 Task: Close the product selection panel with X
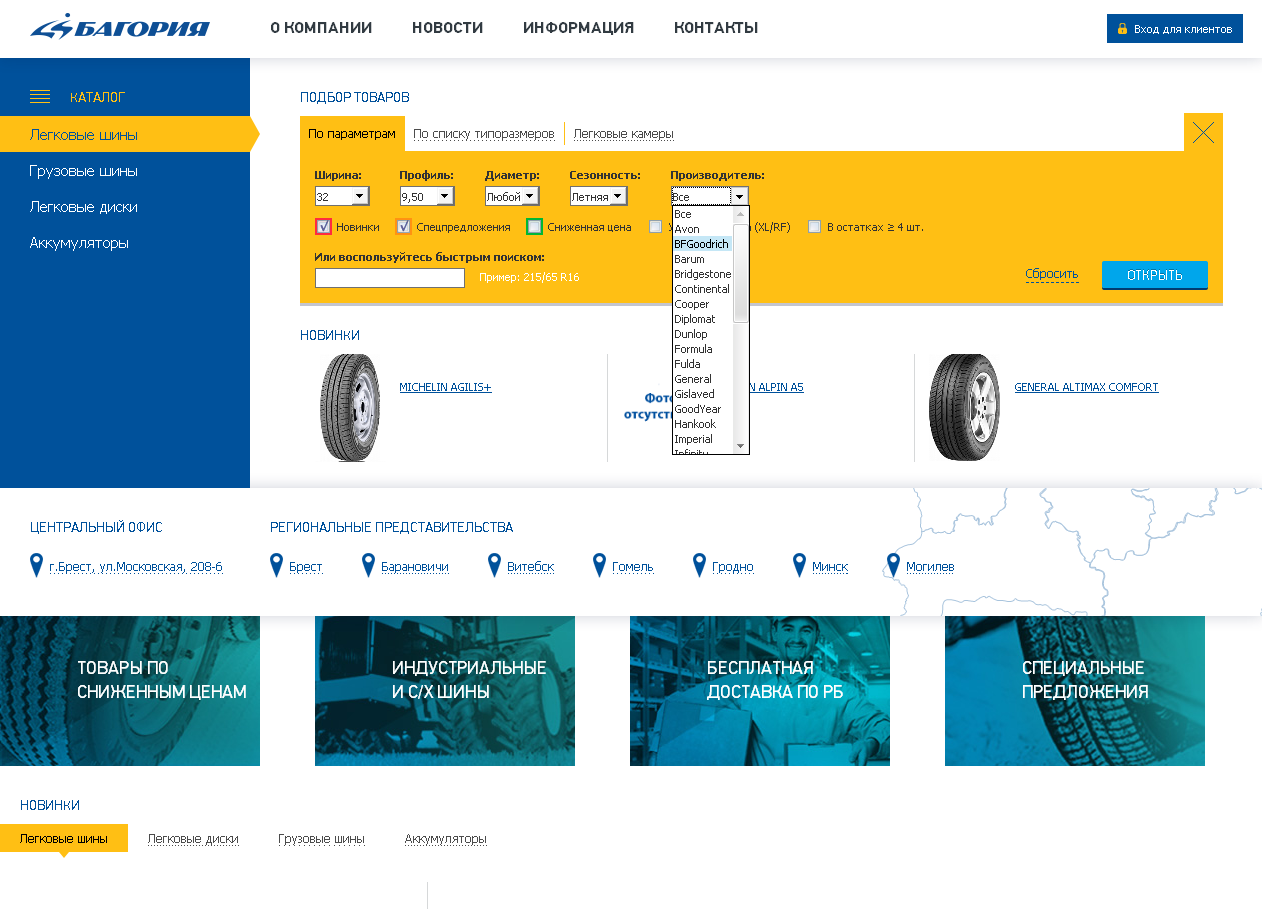coord(1203,132)
